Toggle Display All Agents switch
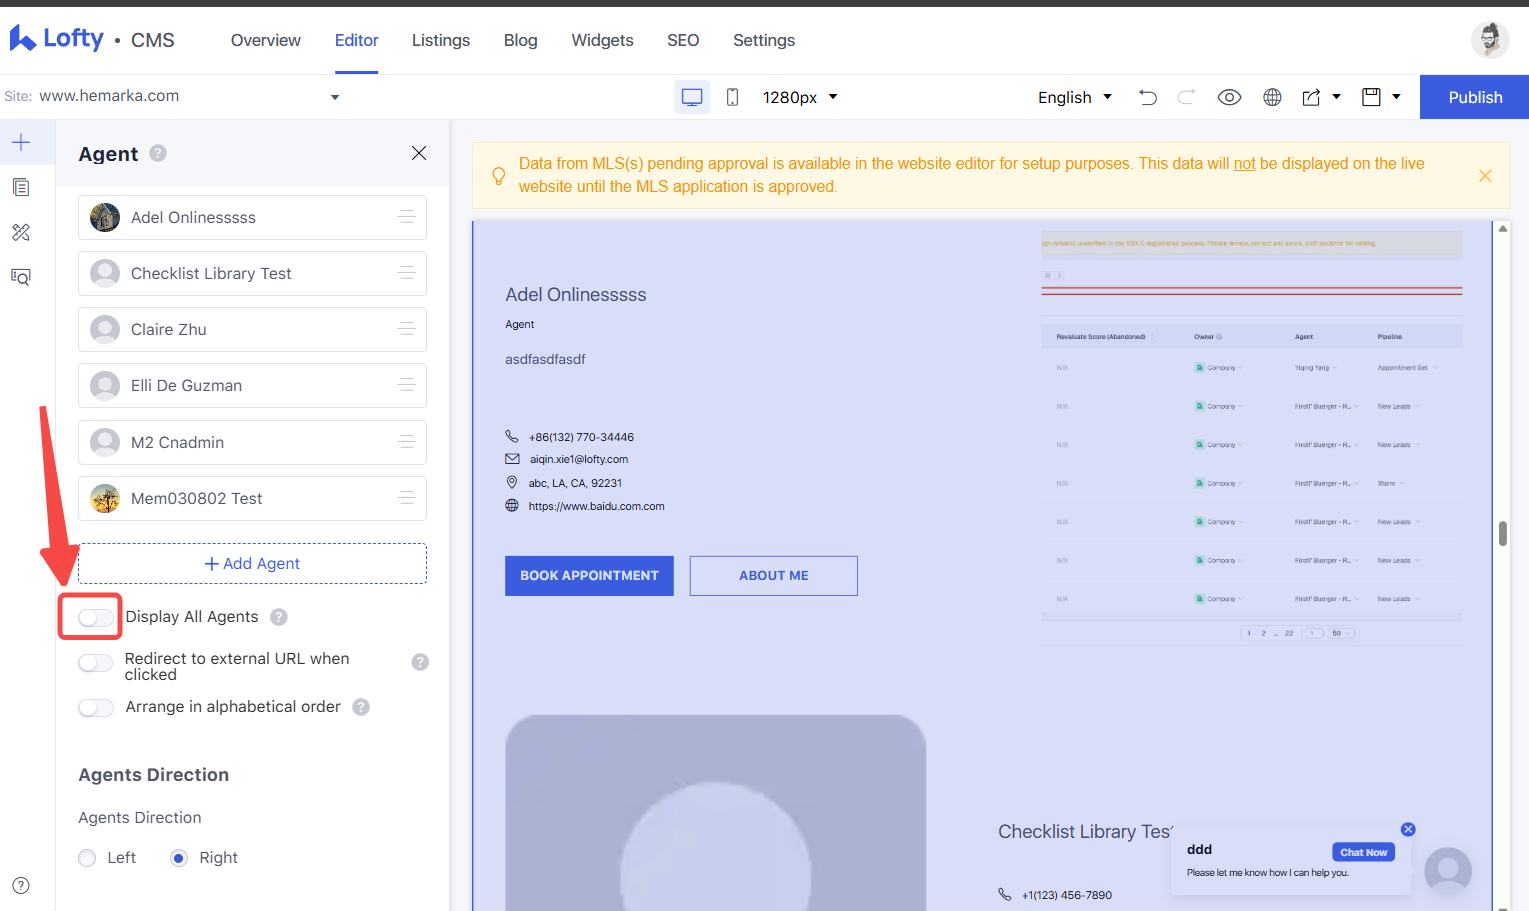This screenshot has width=1529, height=911. pyautogui.click(x=96, y=617)
